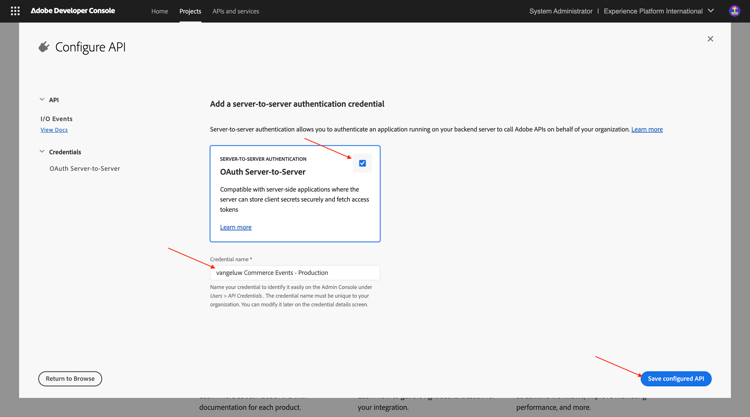Click the Experience Platform International organization name

pyautogui.click(x=653, y=11)
